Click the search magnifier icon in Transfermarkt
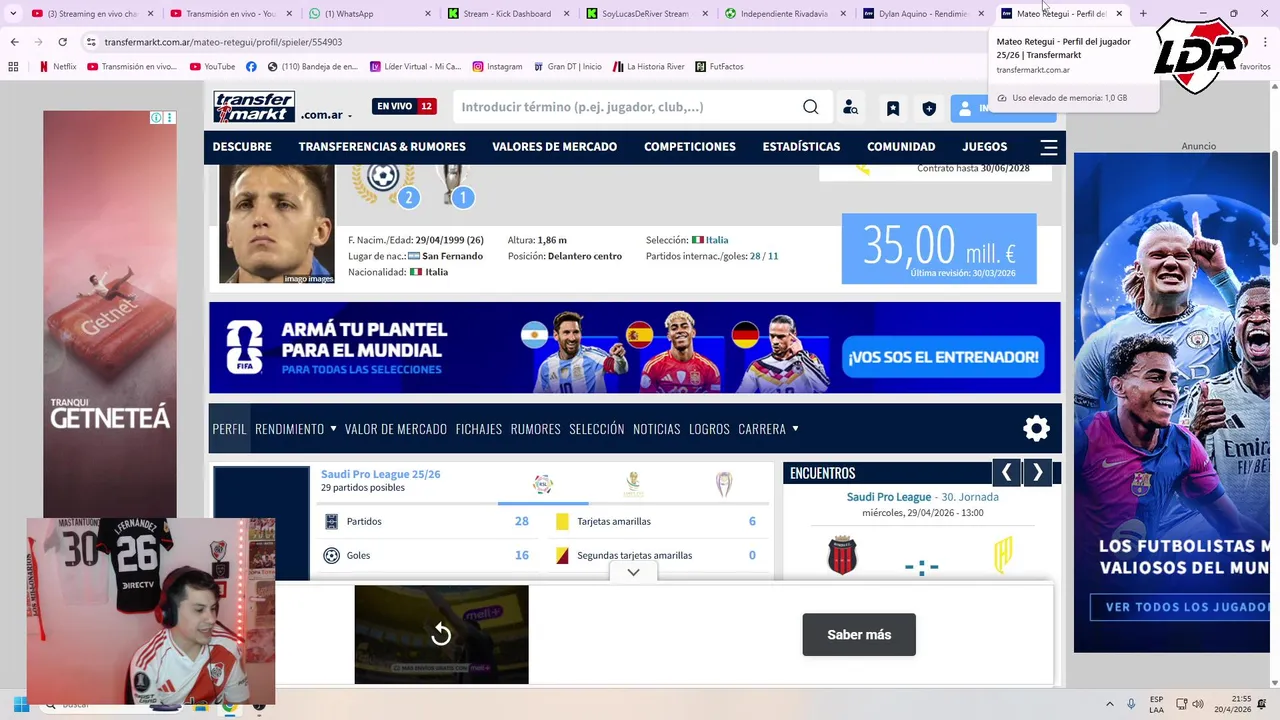1280x720 pixels. (x=811, y=107)
